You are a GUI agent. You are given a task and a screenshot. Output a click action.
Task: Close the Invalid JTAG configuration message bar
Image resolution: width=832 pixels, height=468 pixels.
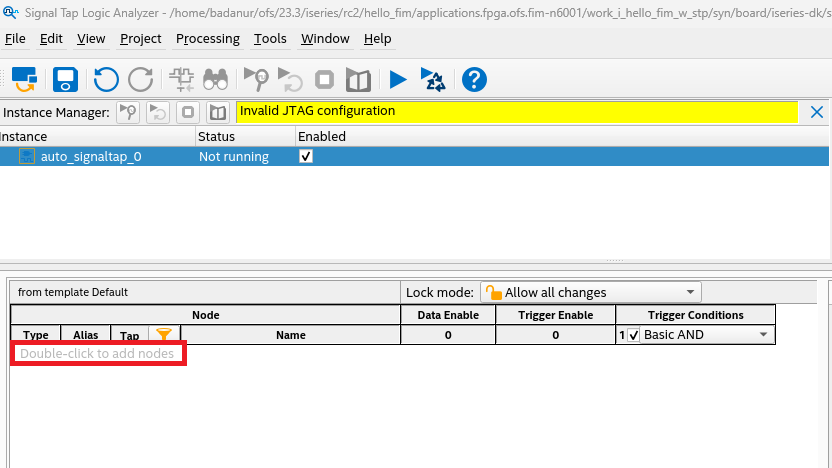tap(817, 112)
